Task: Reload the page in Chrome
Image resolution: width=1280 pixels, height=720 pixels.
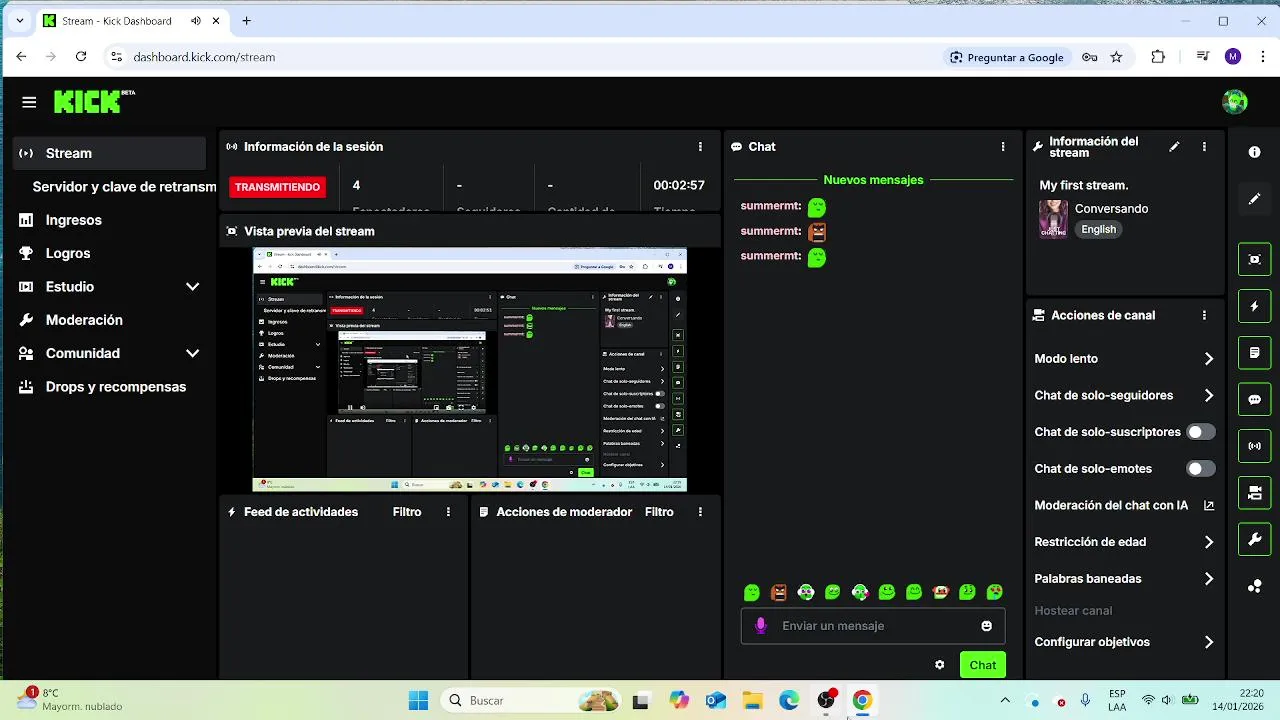Action: pyautogui.click(x=81, y=57)
